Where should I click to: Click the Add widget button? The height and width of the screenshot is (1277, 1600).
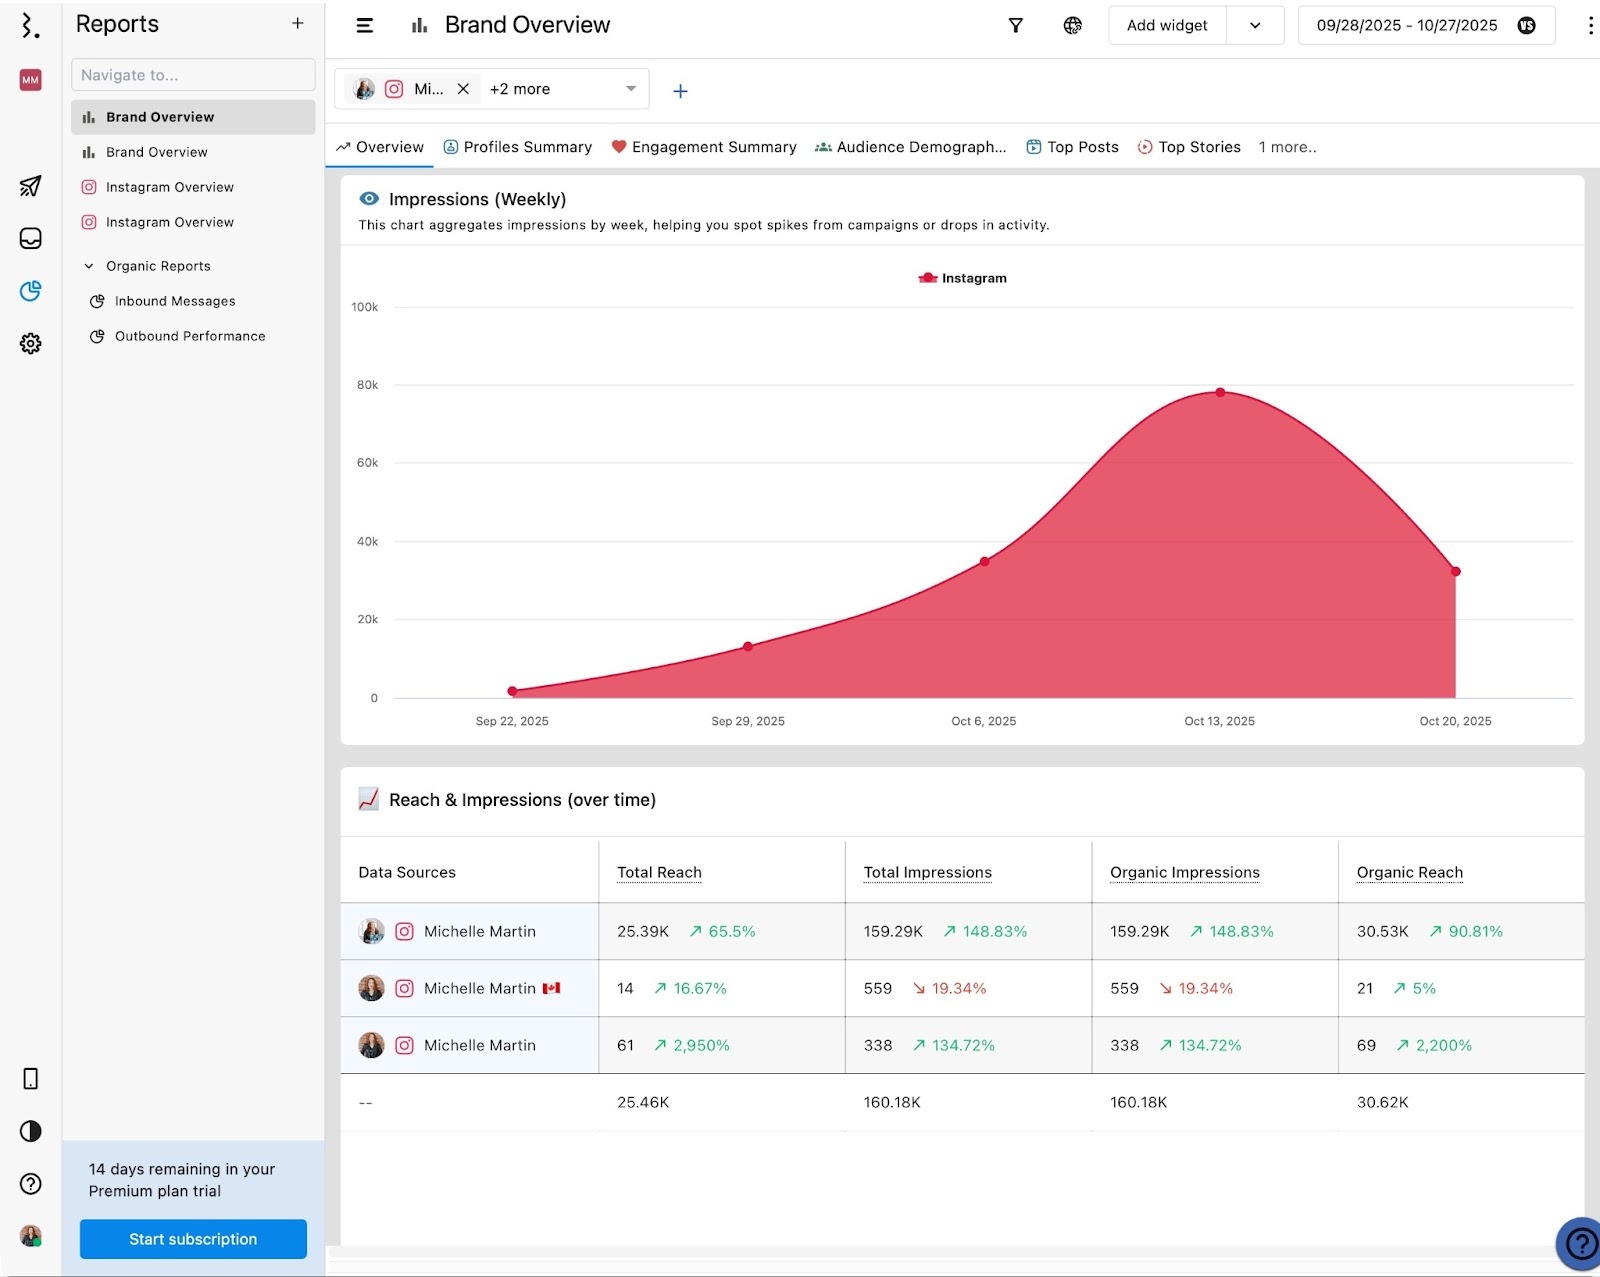(1166, 25)
